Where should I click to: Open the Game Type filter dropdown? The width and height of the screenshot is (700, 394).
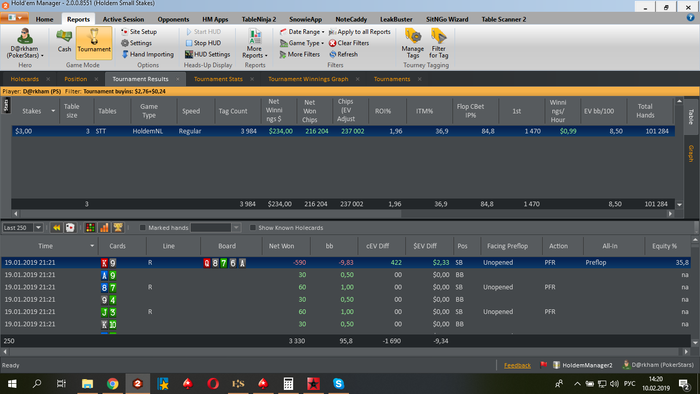coord(302,43)
